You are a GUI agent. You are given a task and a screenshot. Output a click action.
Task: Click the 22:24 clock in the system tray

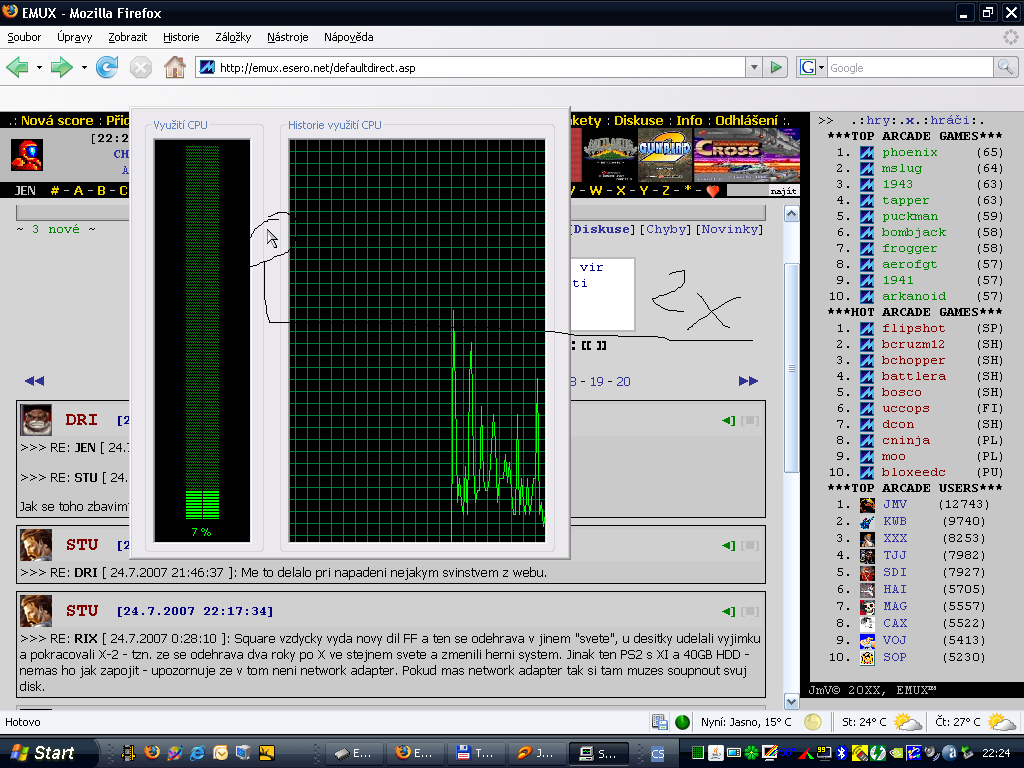996,753
